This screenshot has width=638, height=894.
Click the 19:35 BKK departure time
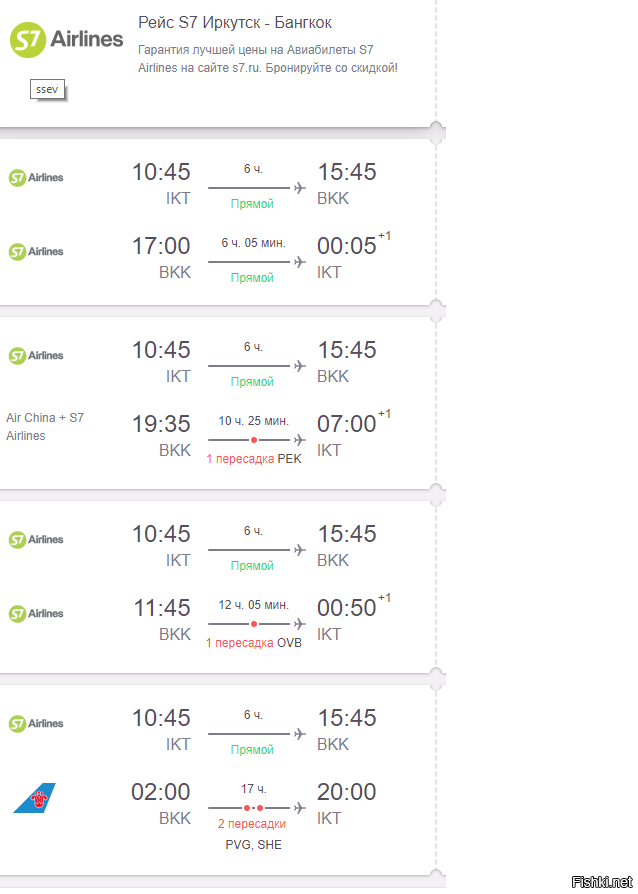160,424
